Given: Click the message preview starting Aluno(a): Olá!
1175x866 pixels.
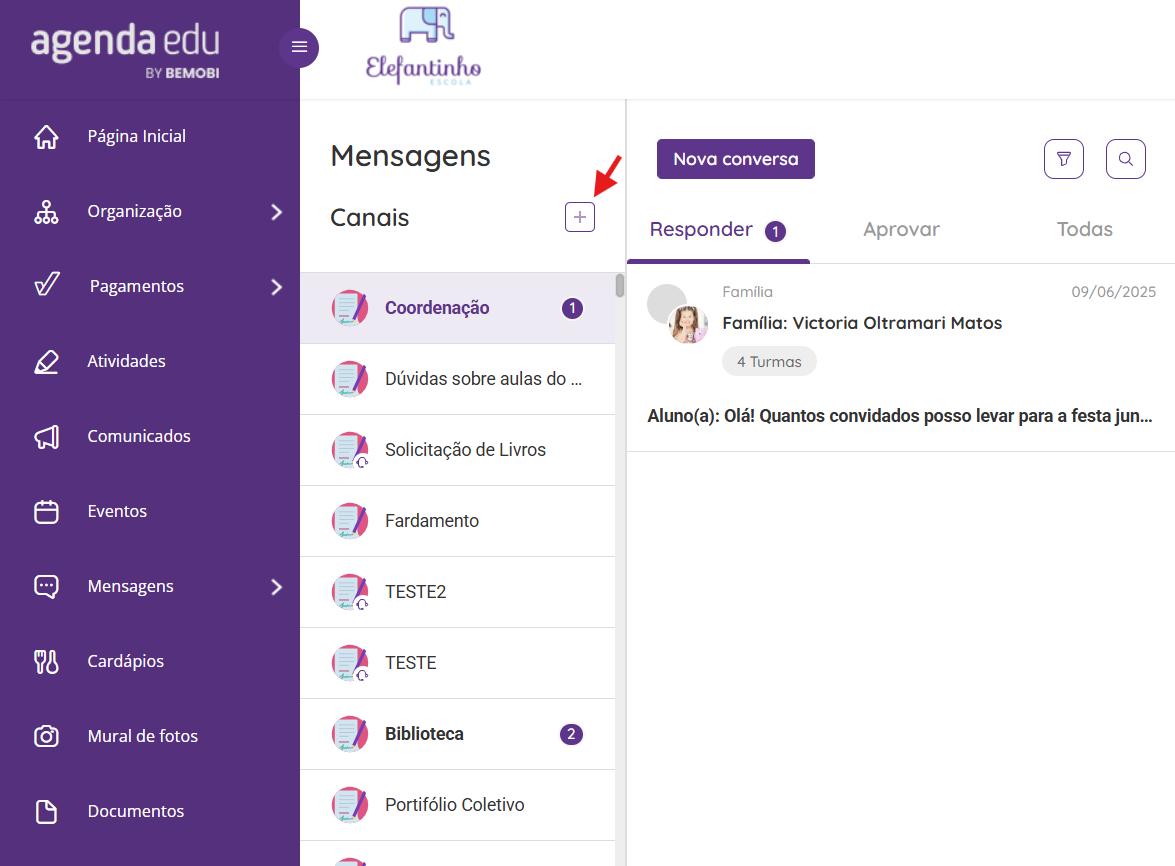Looking at the screenshot, I should pos(900,416).
